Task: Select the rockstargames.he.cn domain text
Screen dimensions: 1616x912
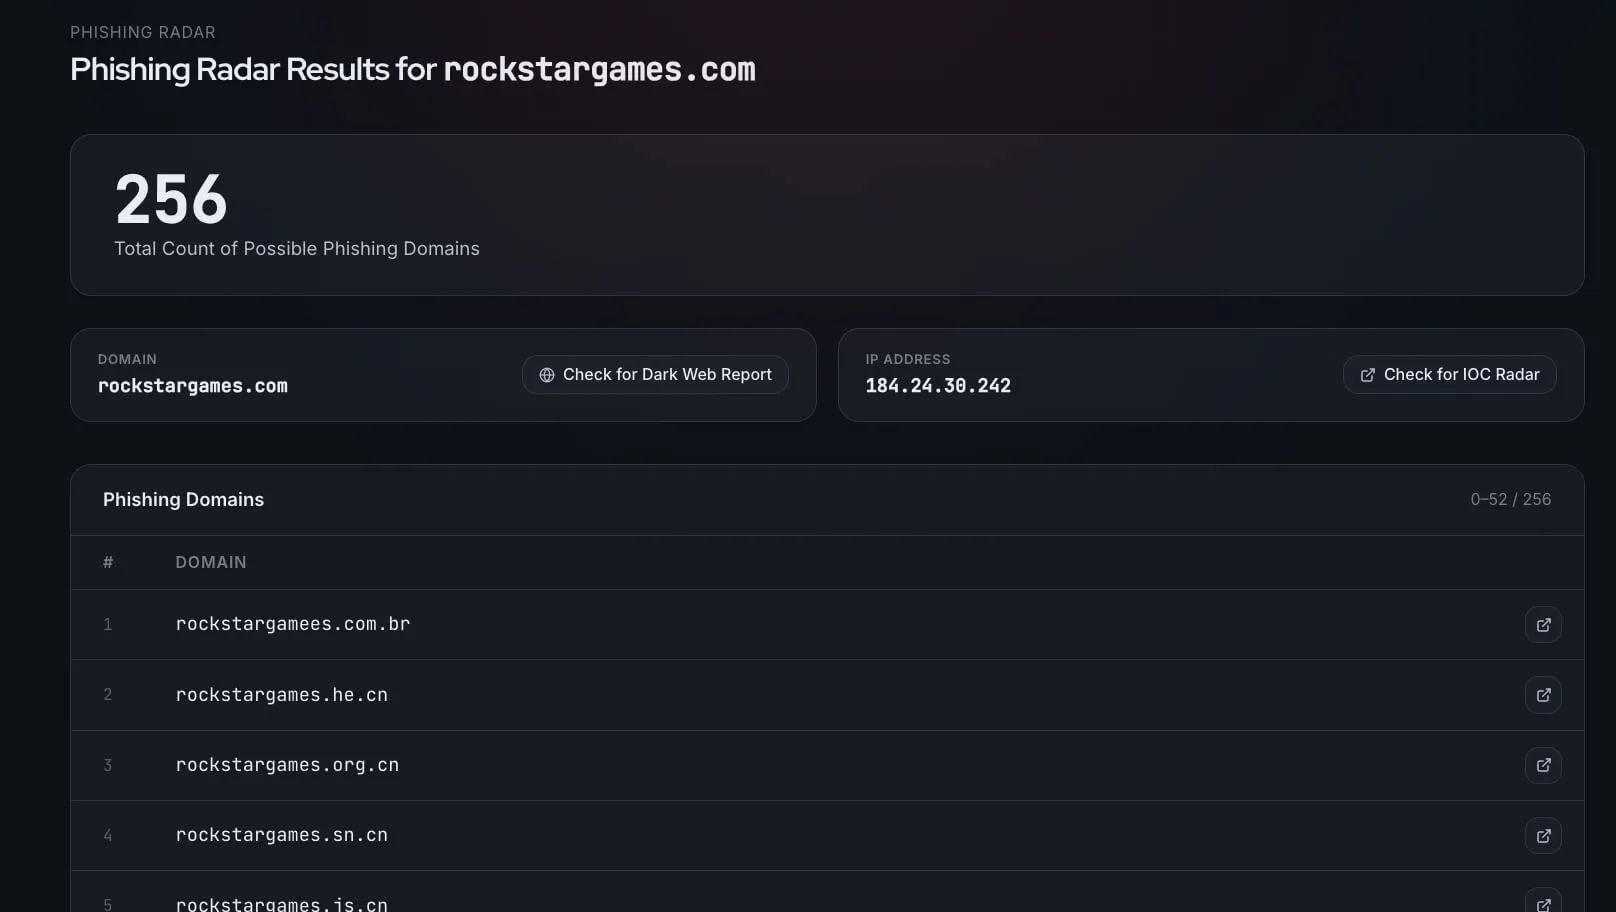Action: point(282,694)
